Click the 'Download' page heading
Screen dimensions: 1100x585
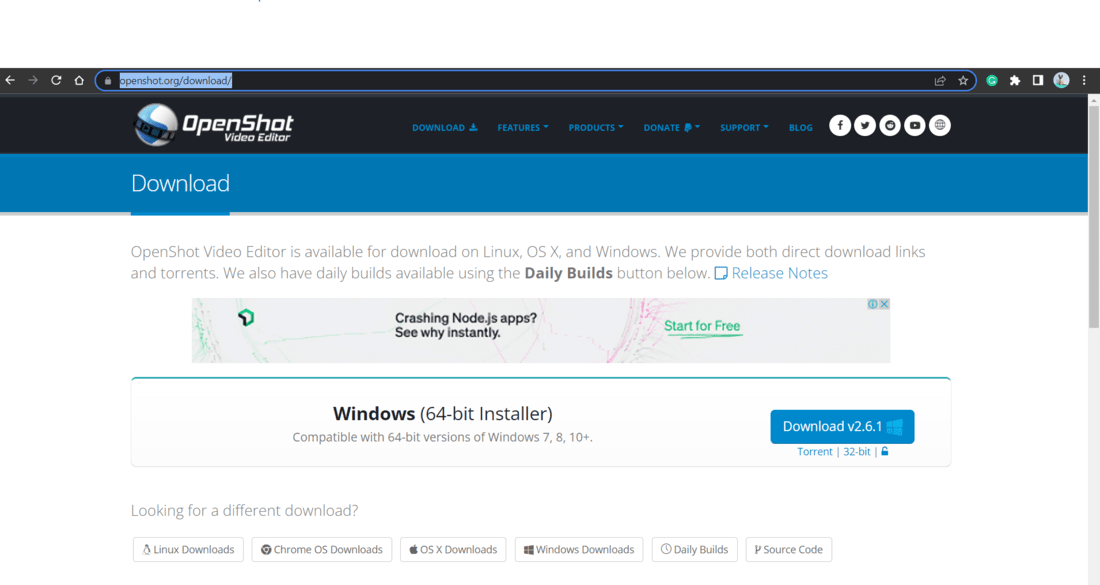180,183
